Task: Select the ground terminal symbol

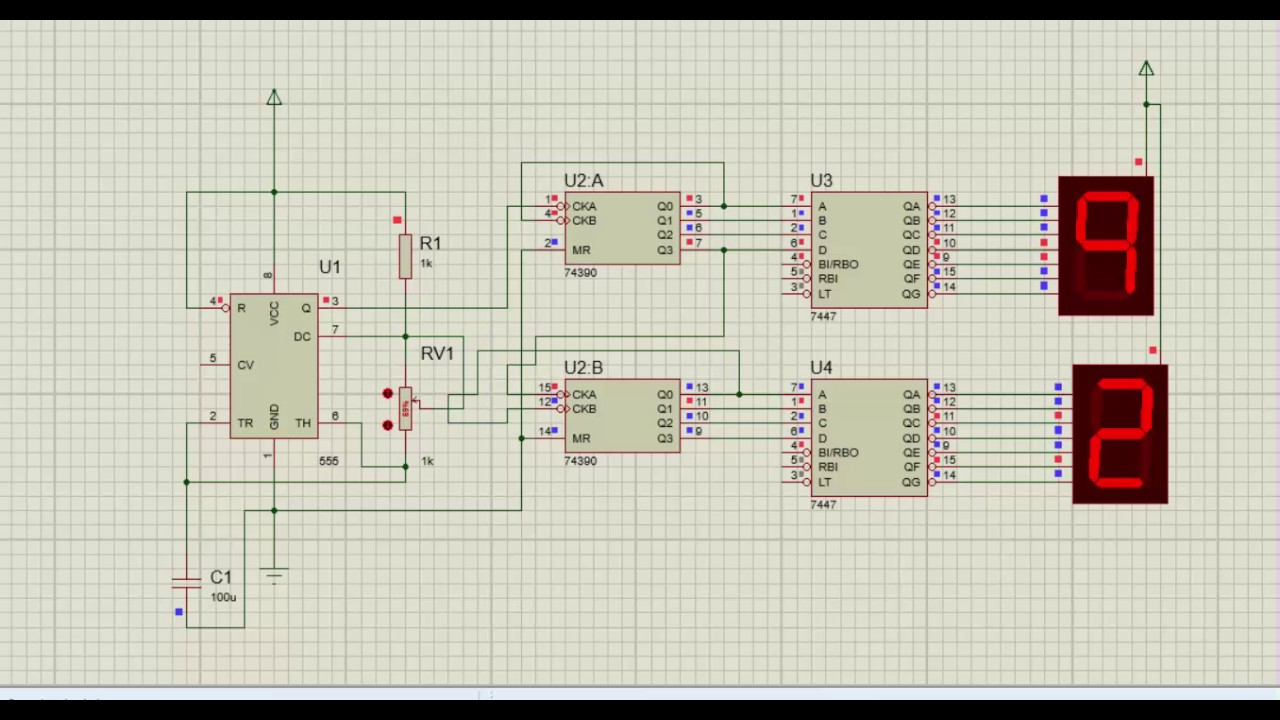Action: tap(274, 575)
